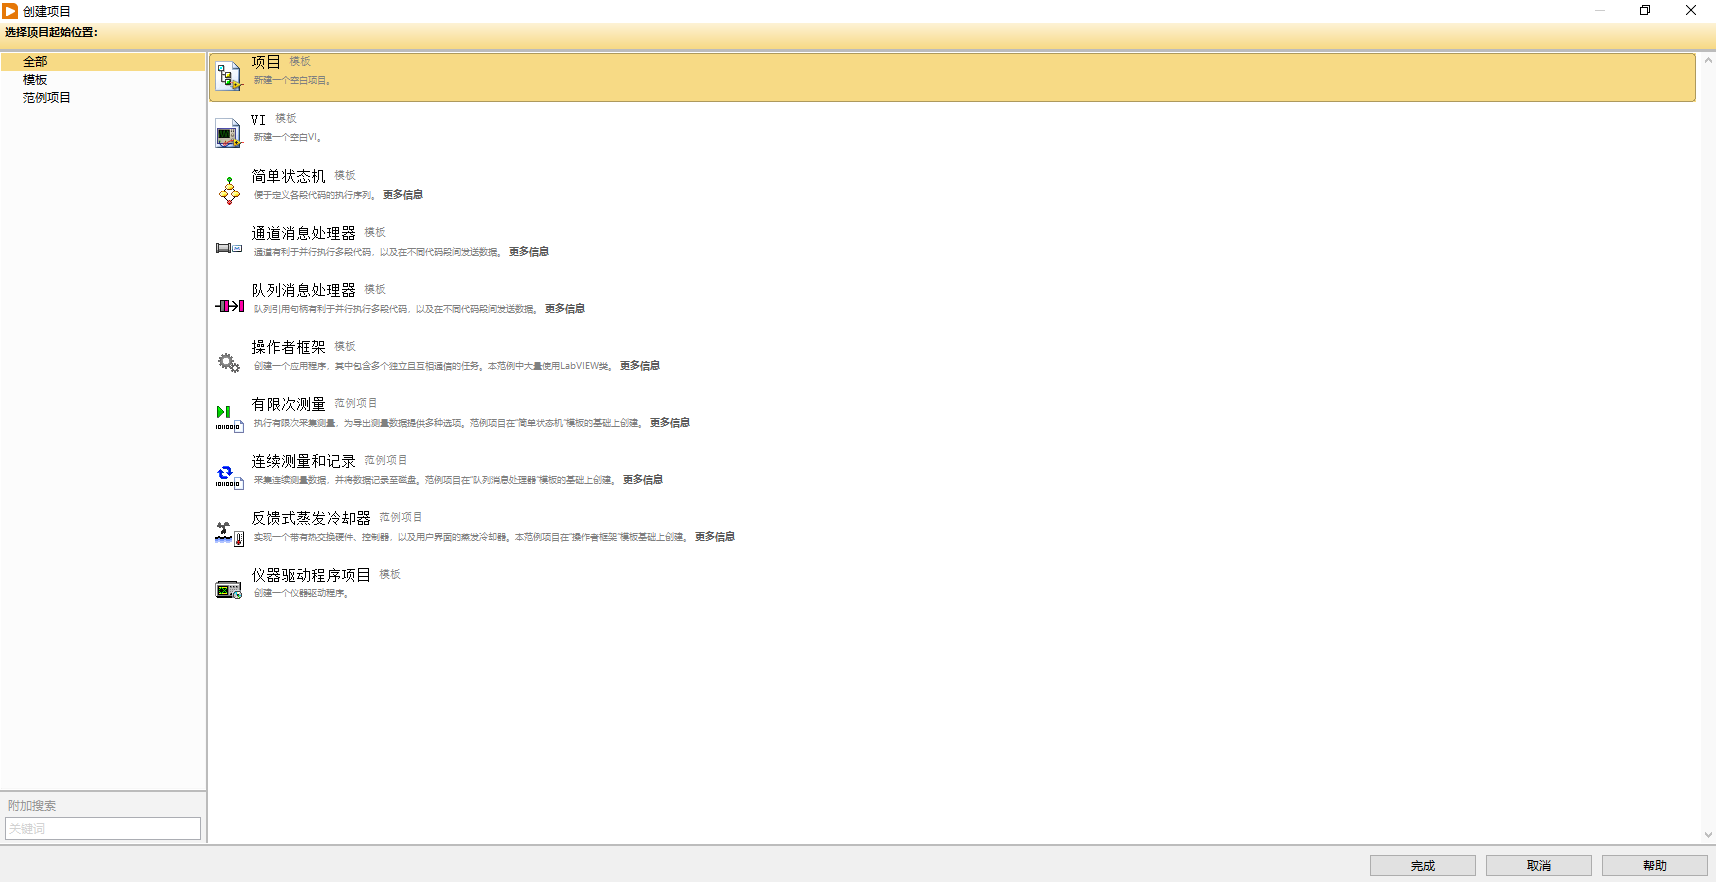Click the Queued Message Handler (队列消息处理器) icon
The height and width of the screenshot is (882, 1716).
coord(229,305)
